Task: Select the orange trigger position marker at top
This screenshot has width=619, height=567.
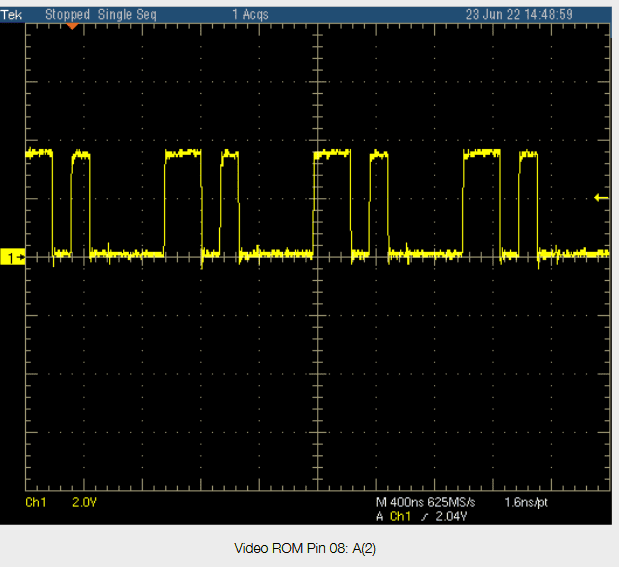Action: pyautogui.click(x=72, y=26)
